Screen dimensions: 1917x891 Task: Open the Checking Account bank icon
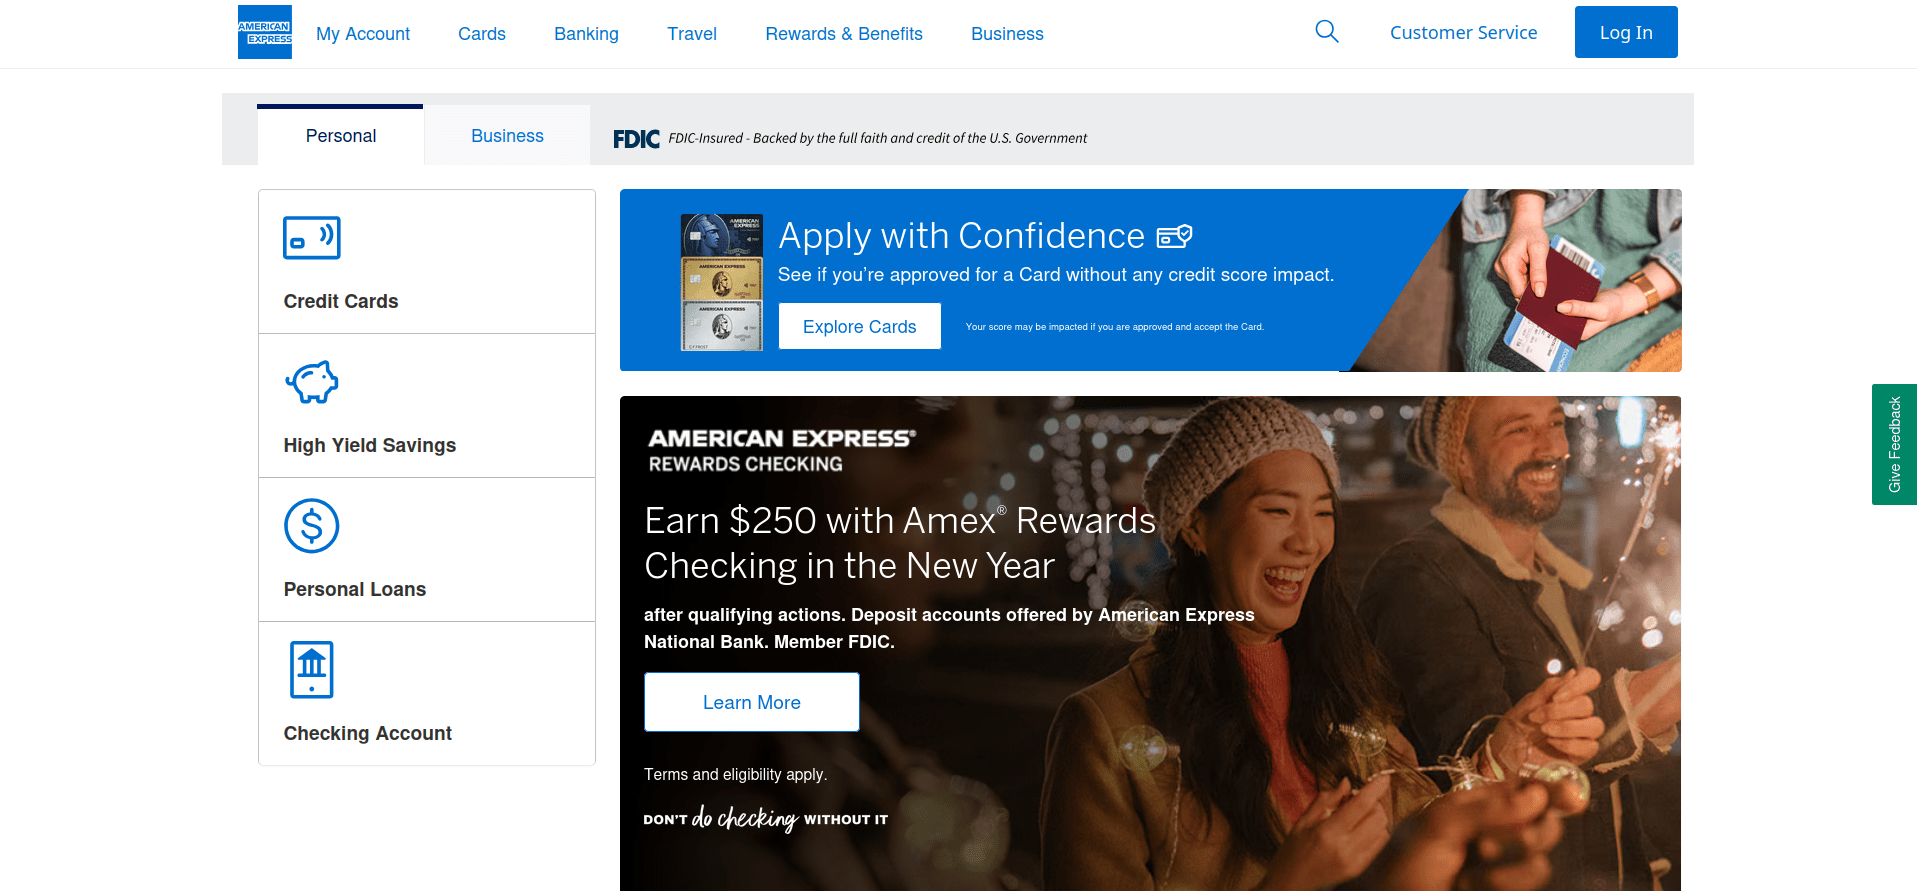click(312, 670)
